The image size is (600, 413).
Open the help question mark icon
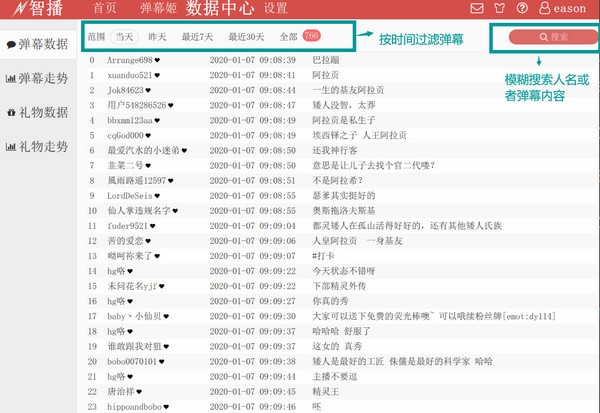522,9
